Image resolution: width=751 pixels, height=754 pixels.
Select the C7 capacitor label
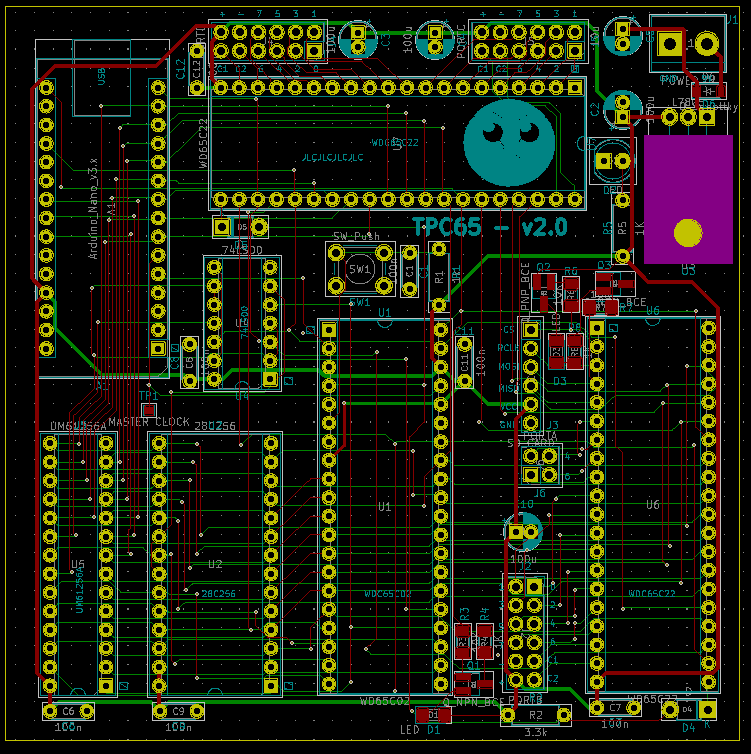[615, 707]
